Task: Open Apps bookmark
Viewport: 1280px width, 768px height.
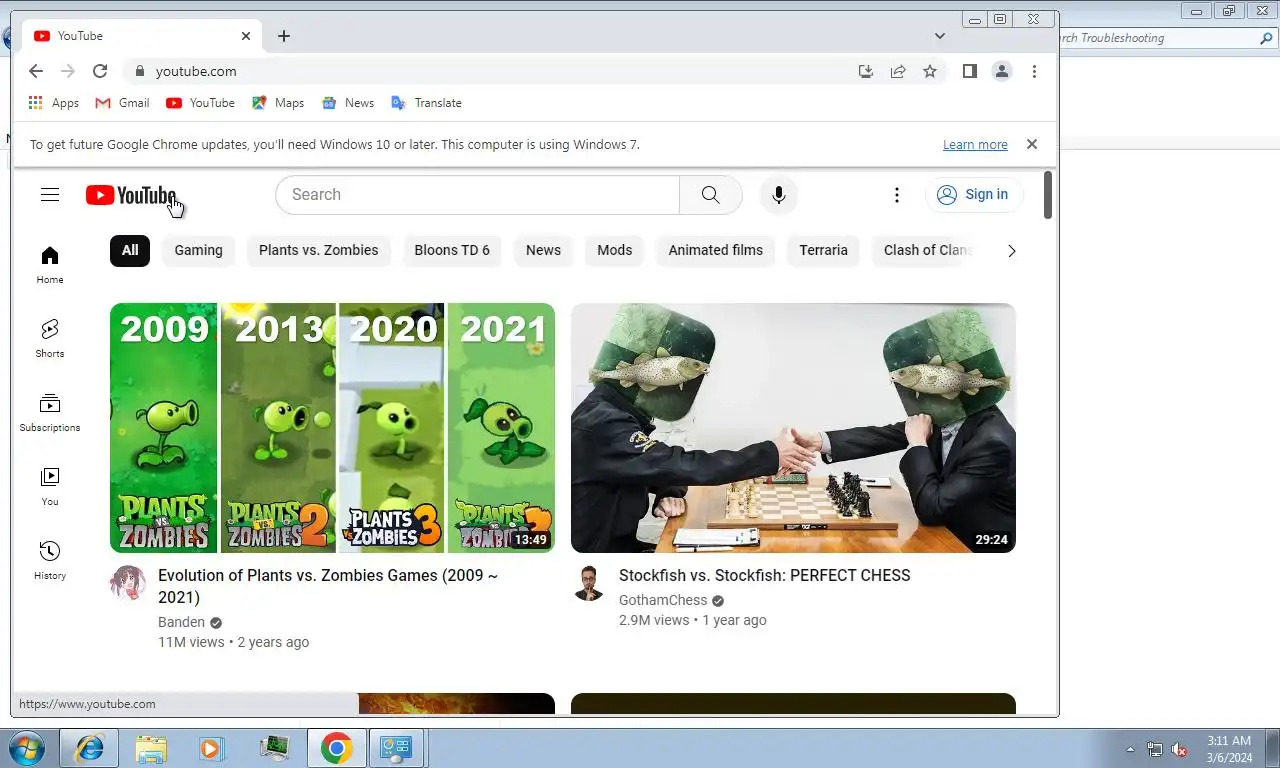Action: (x=54, y=103)
